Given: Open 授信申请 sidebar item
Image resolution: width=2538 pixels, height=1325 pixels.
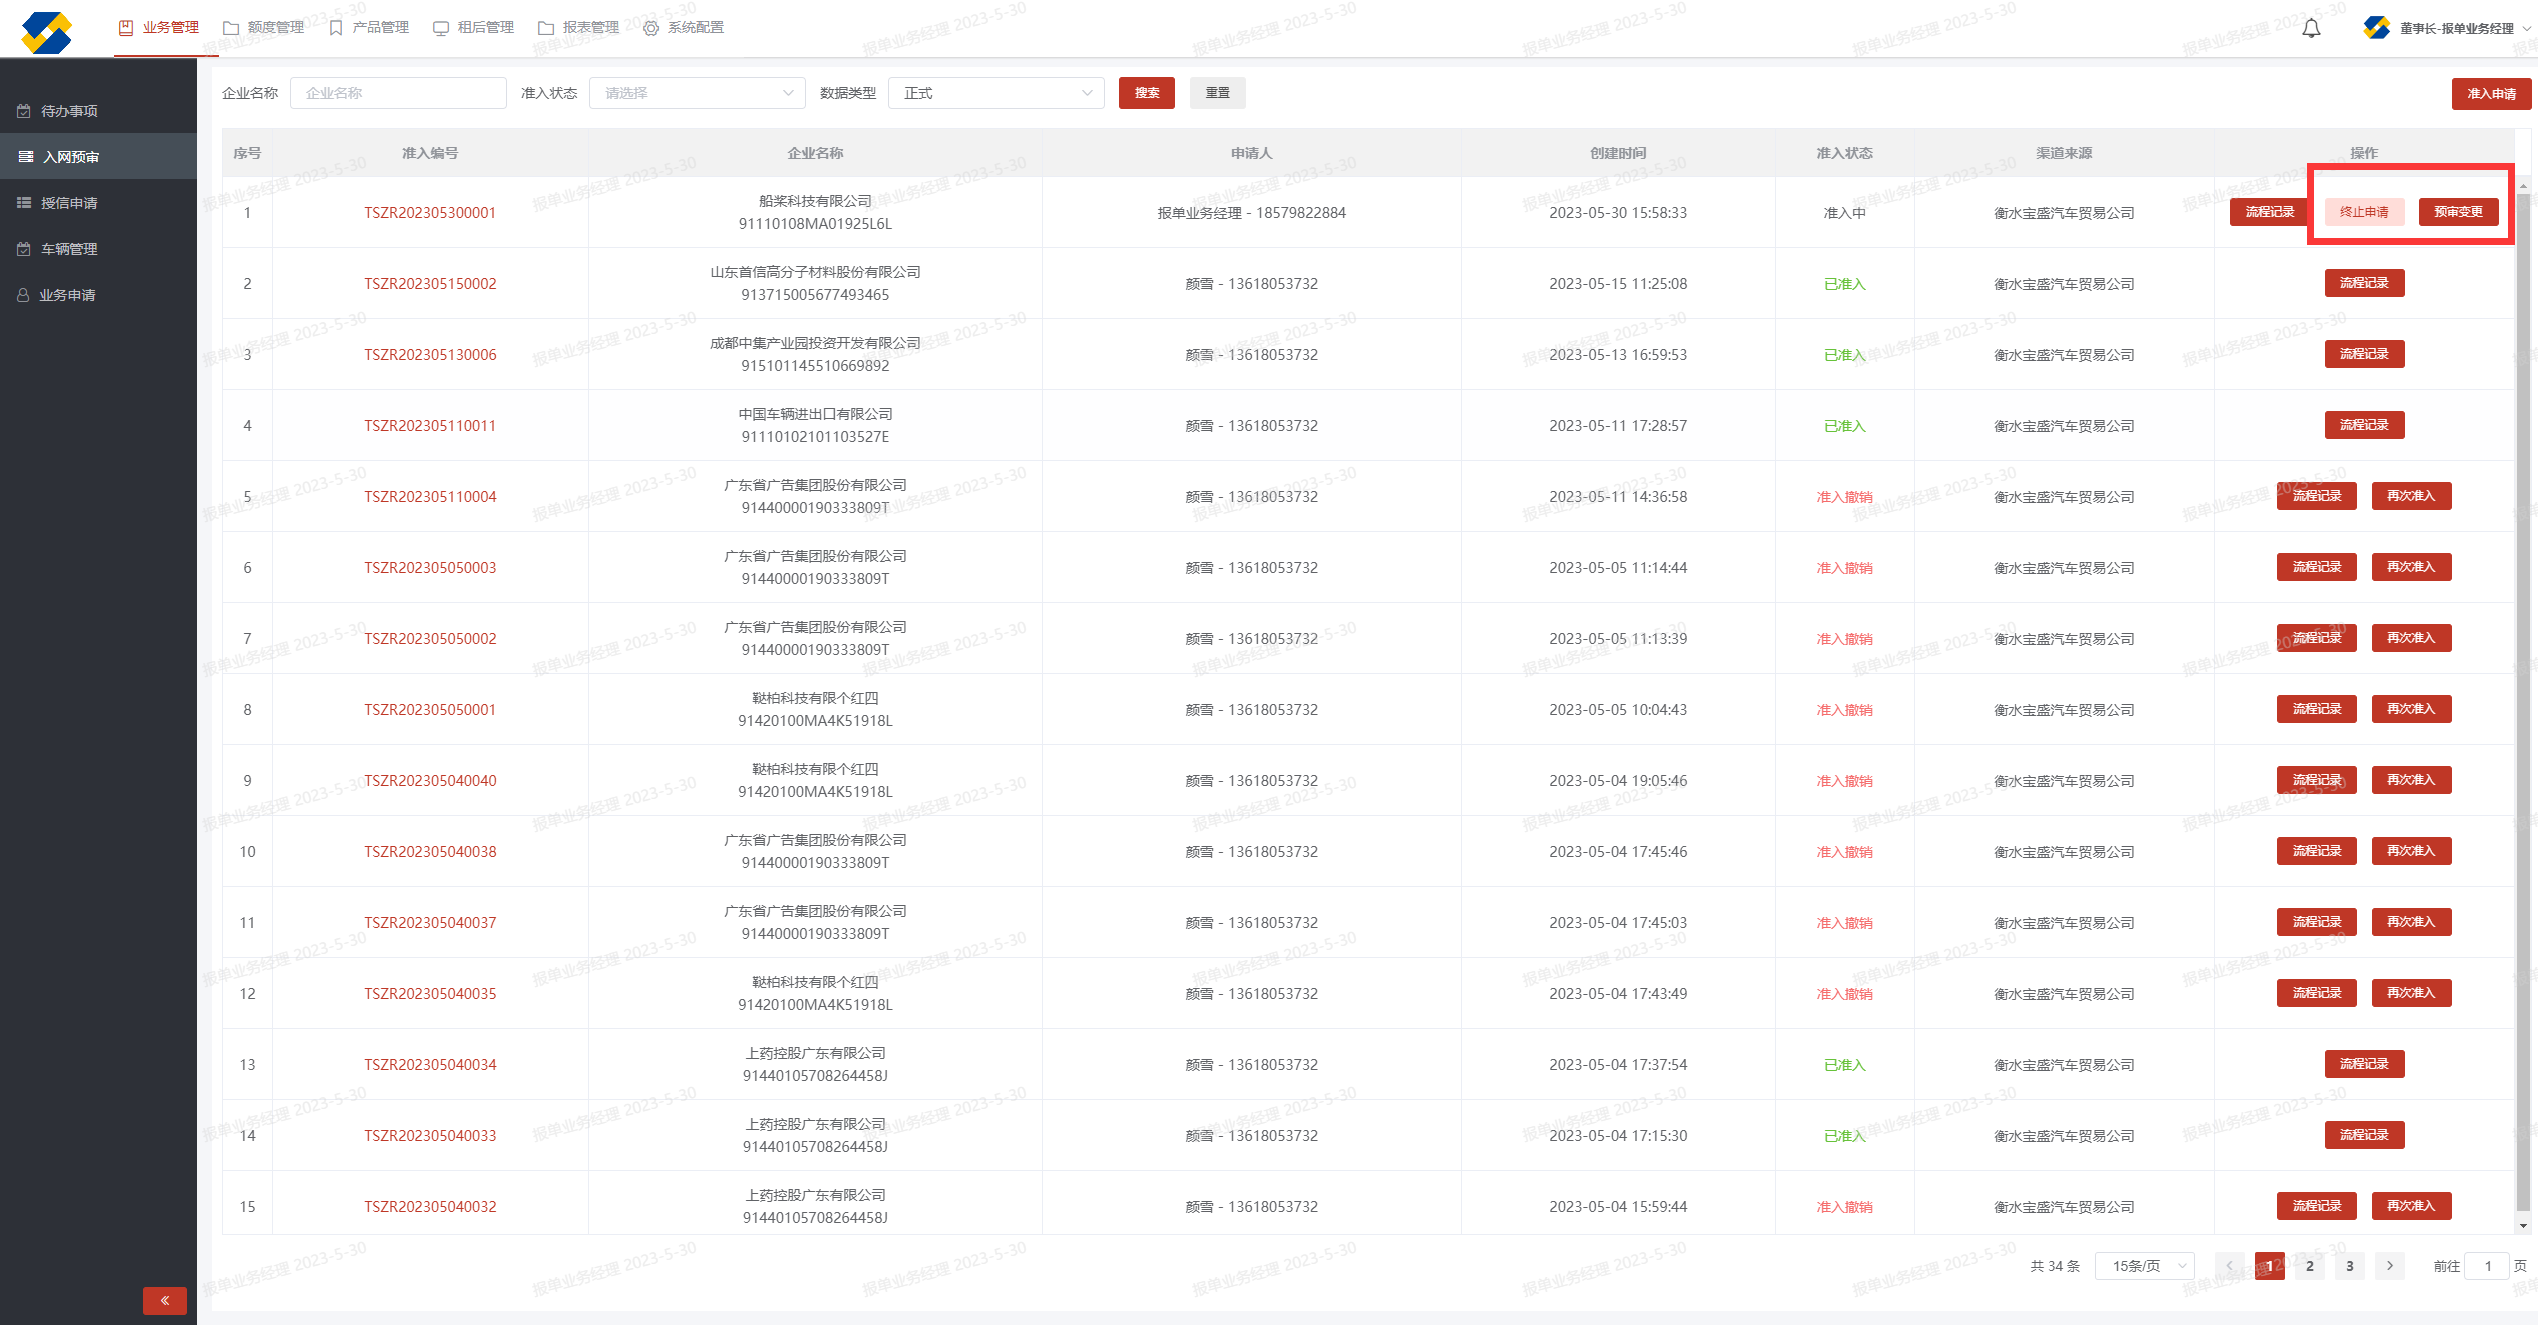Looking at the screenshot, I should [69, 203].
